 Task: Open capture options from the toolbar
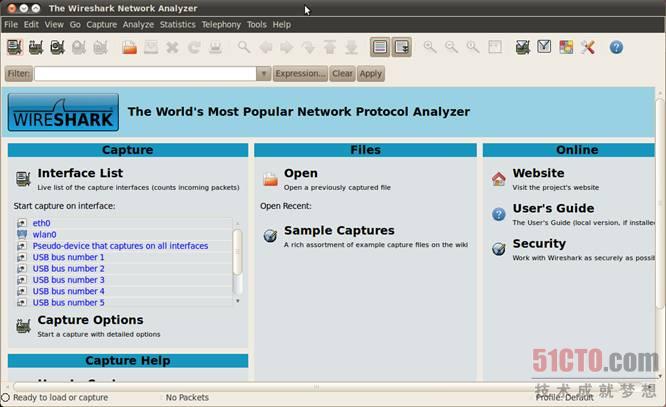pos(36,47)
